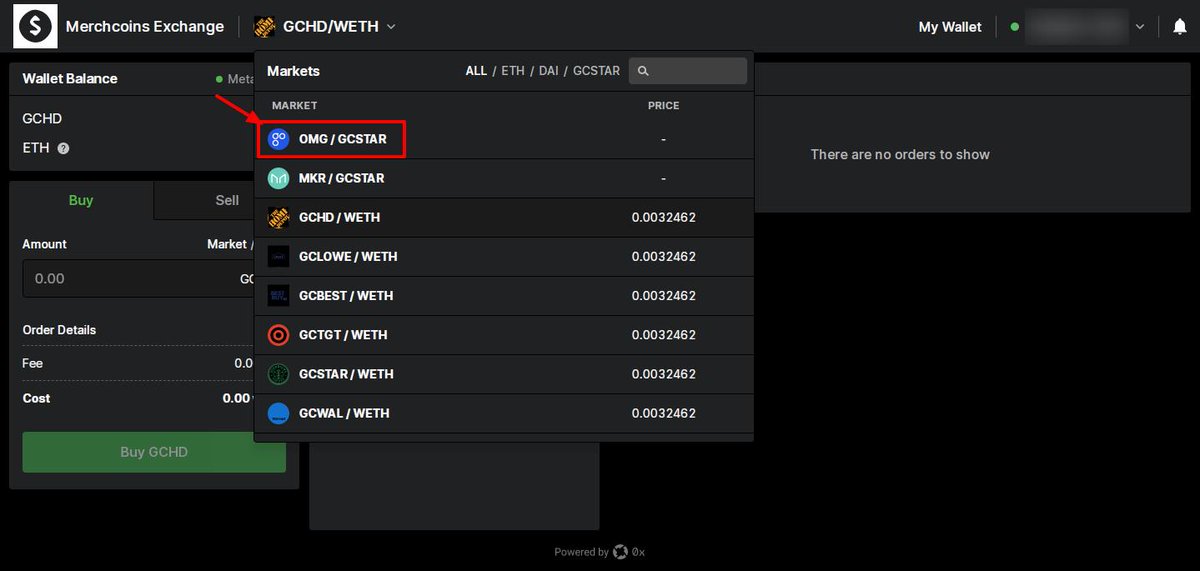Image resolution: width=1200 pixels, height=571 pixels.
Task: Focus the Amount input field
Action: click(140, 278)
